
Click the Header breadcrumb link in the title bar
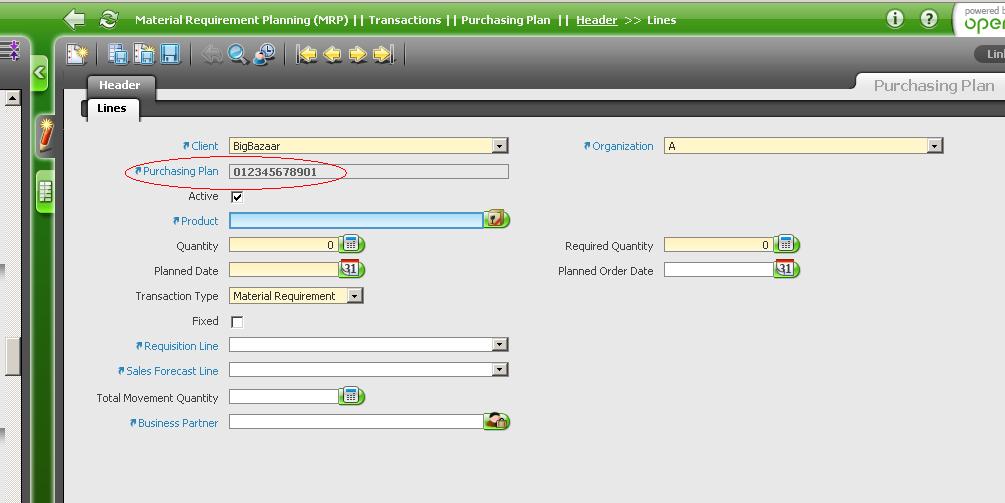point(597,20)
